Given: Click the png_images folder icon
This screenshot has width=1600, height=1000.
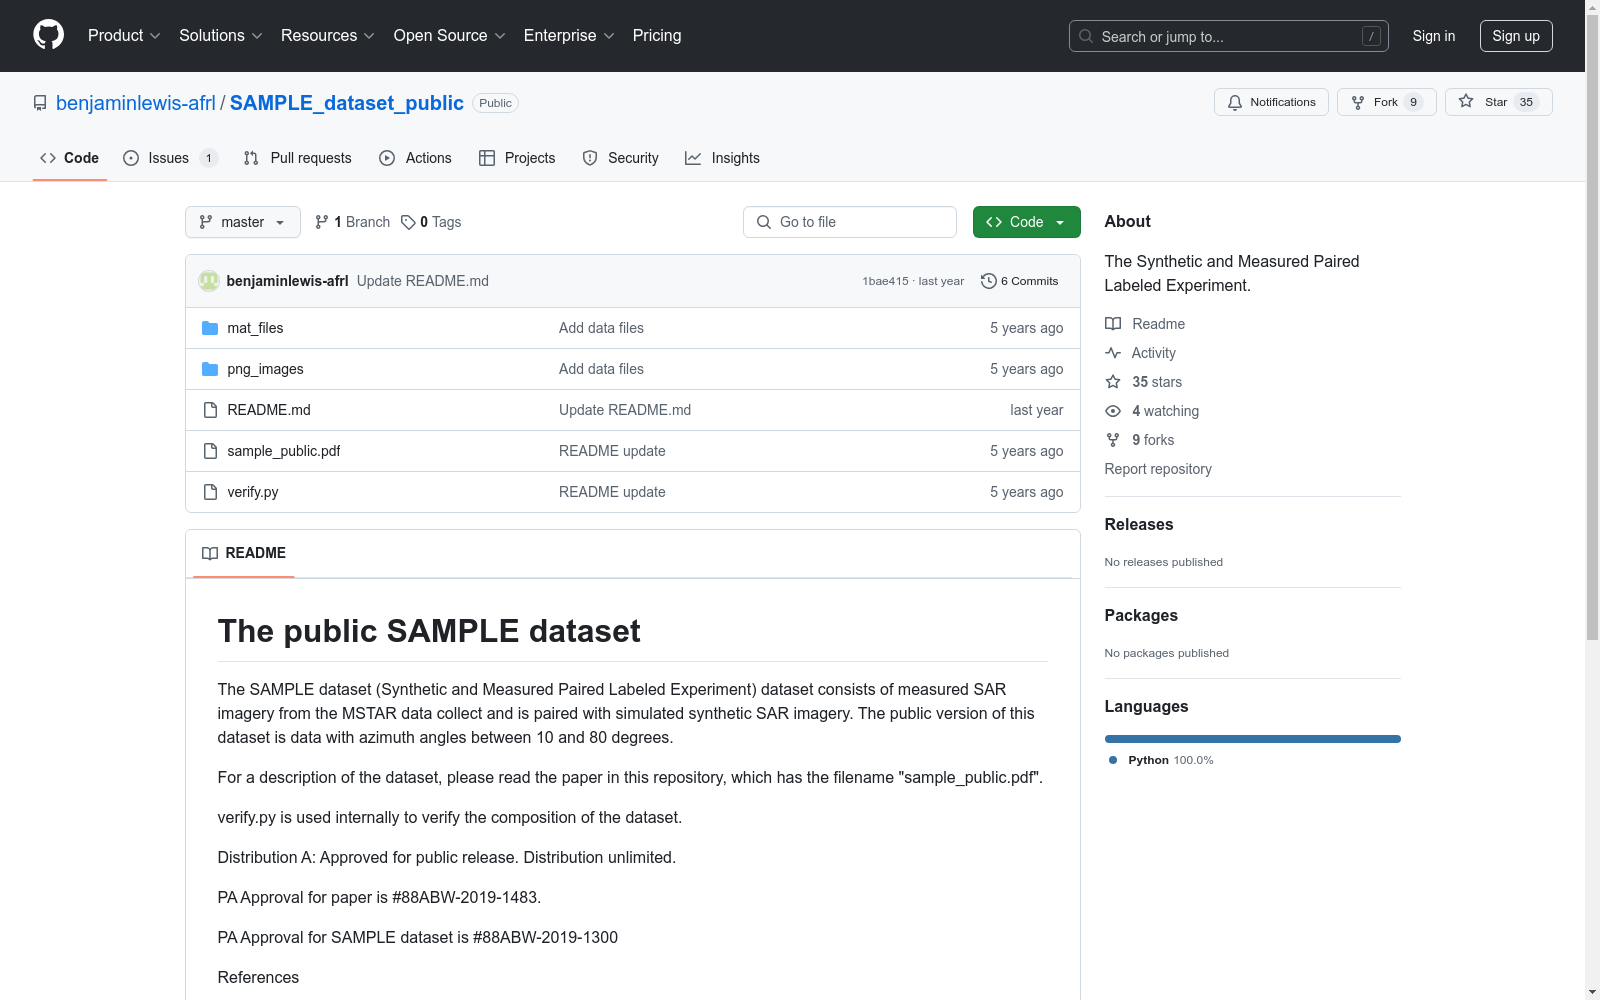Looking at the screenshot, I should [210, 369].
